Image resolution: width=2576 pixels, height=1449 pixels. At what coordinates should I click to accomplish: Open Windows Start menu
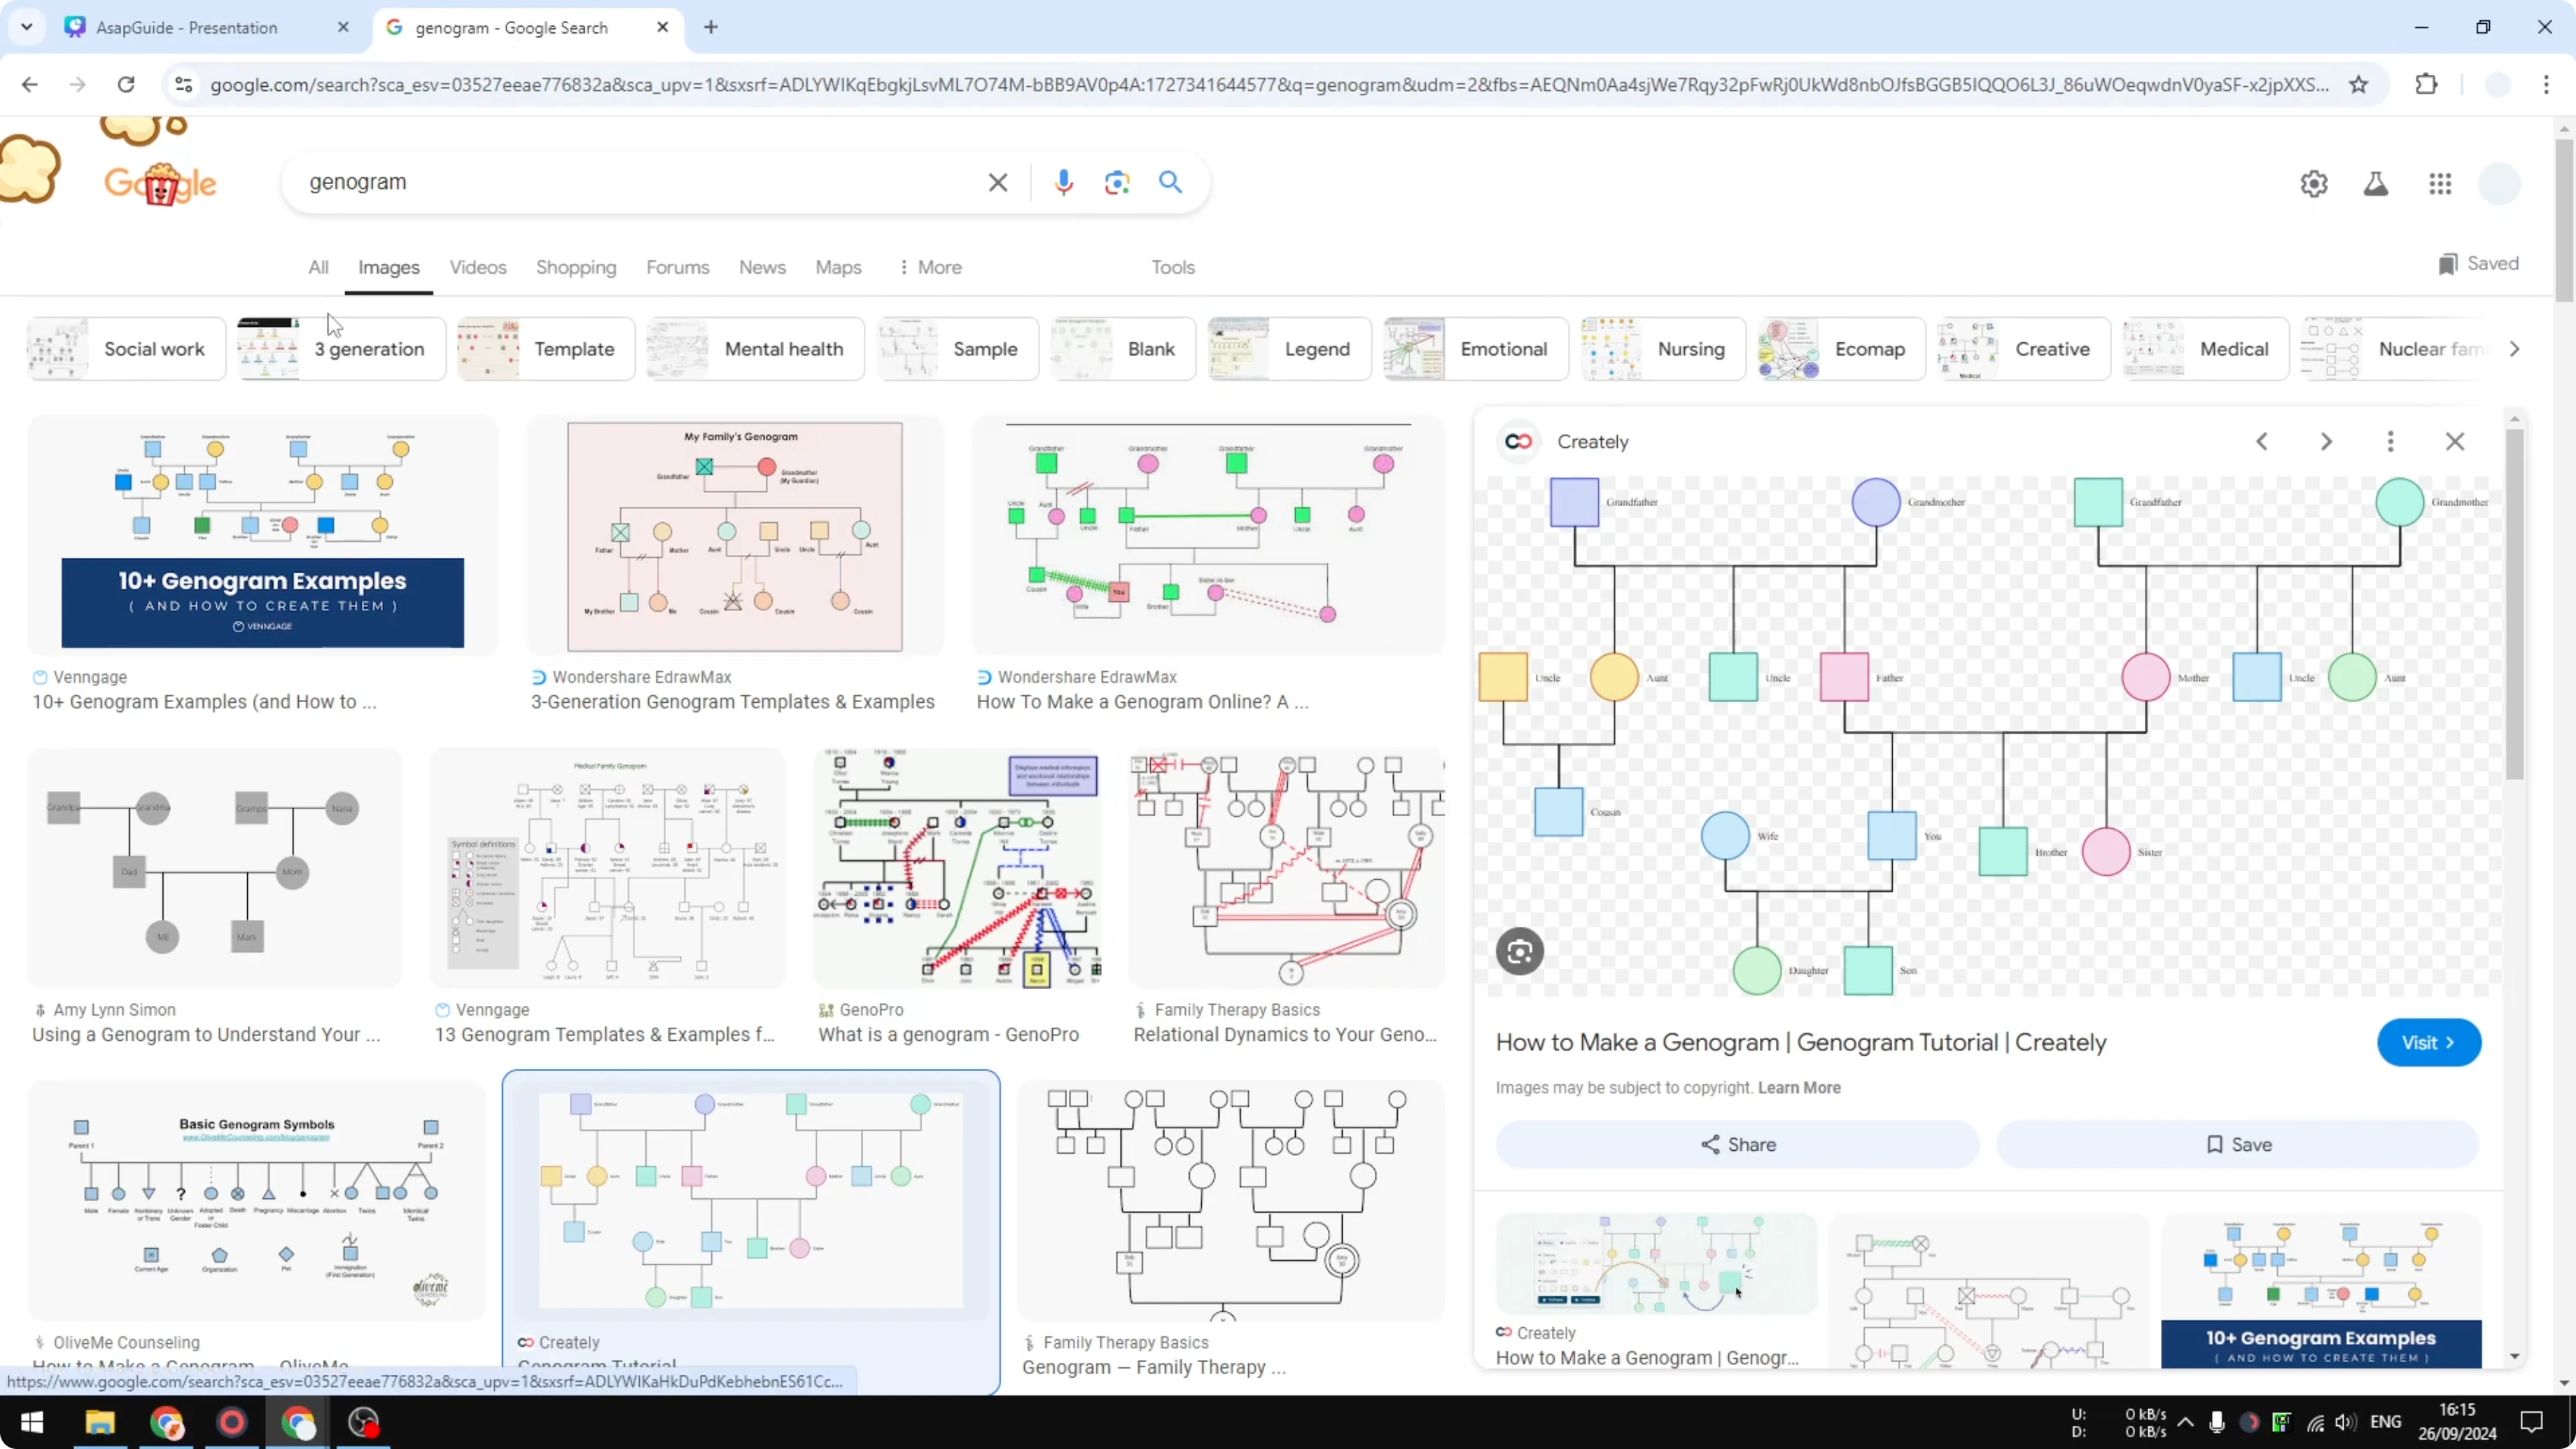coord(32,1422)
